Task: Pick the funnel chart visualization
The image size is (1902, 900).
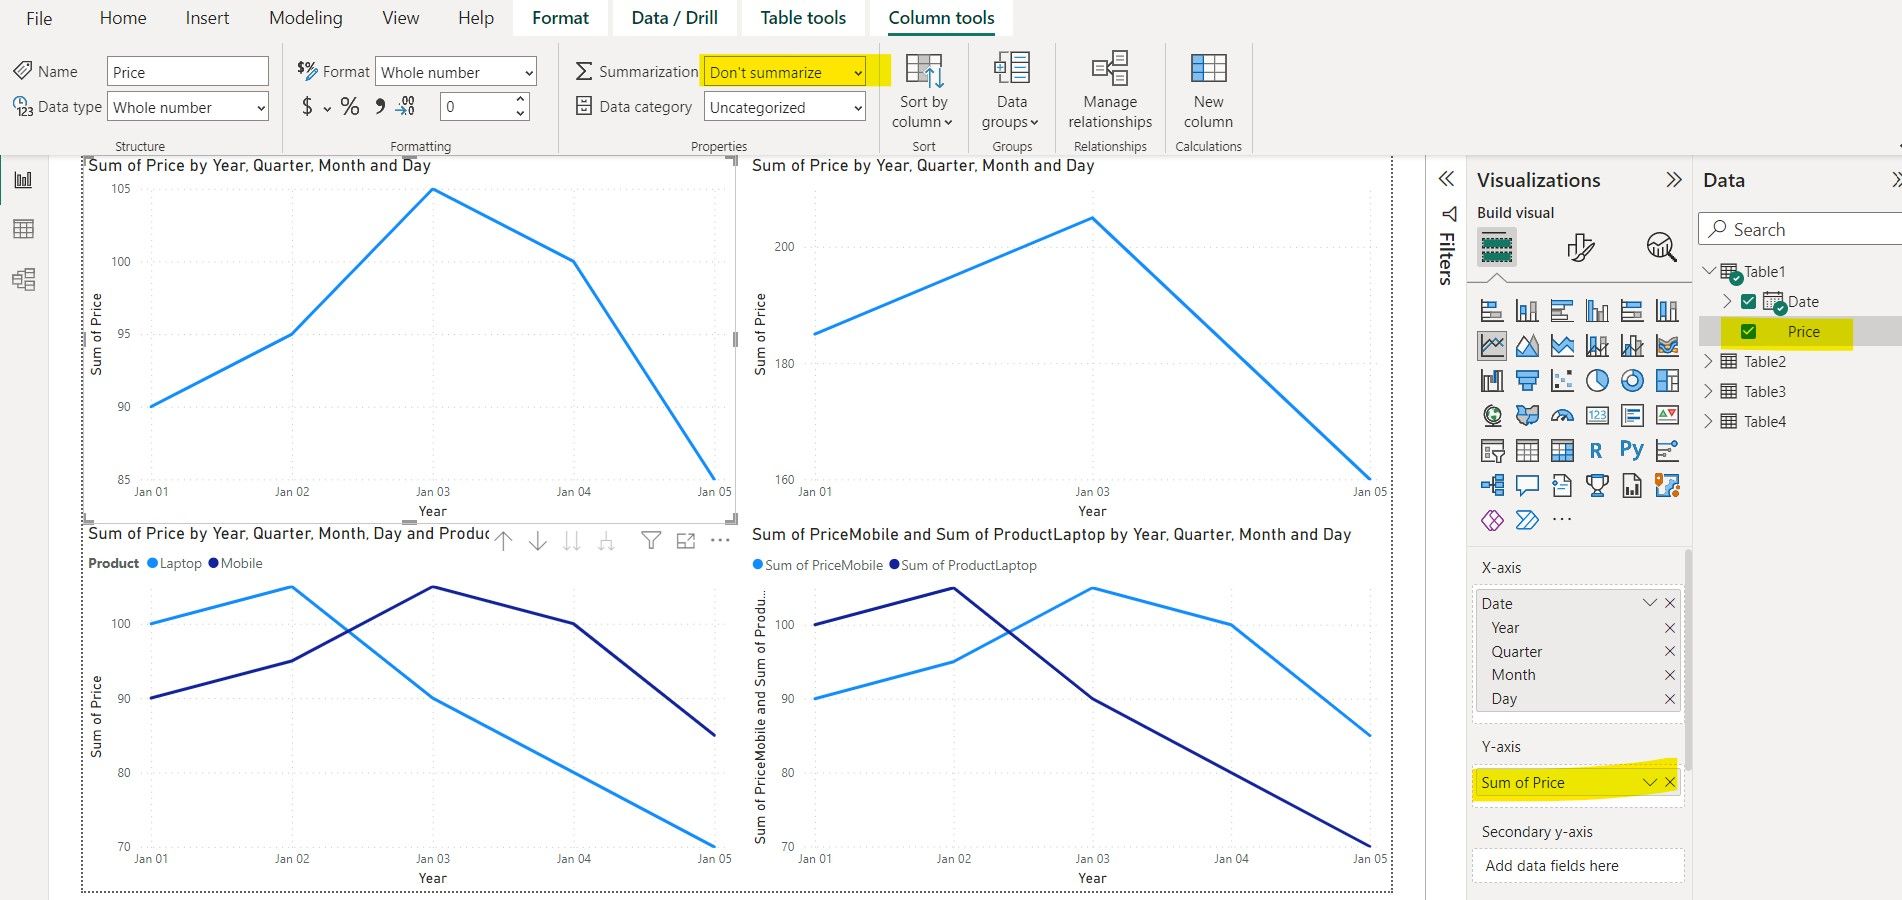Action: [1527, 380]
